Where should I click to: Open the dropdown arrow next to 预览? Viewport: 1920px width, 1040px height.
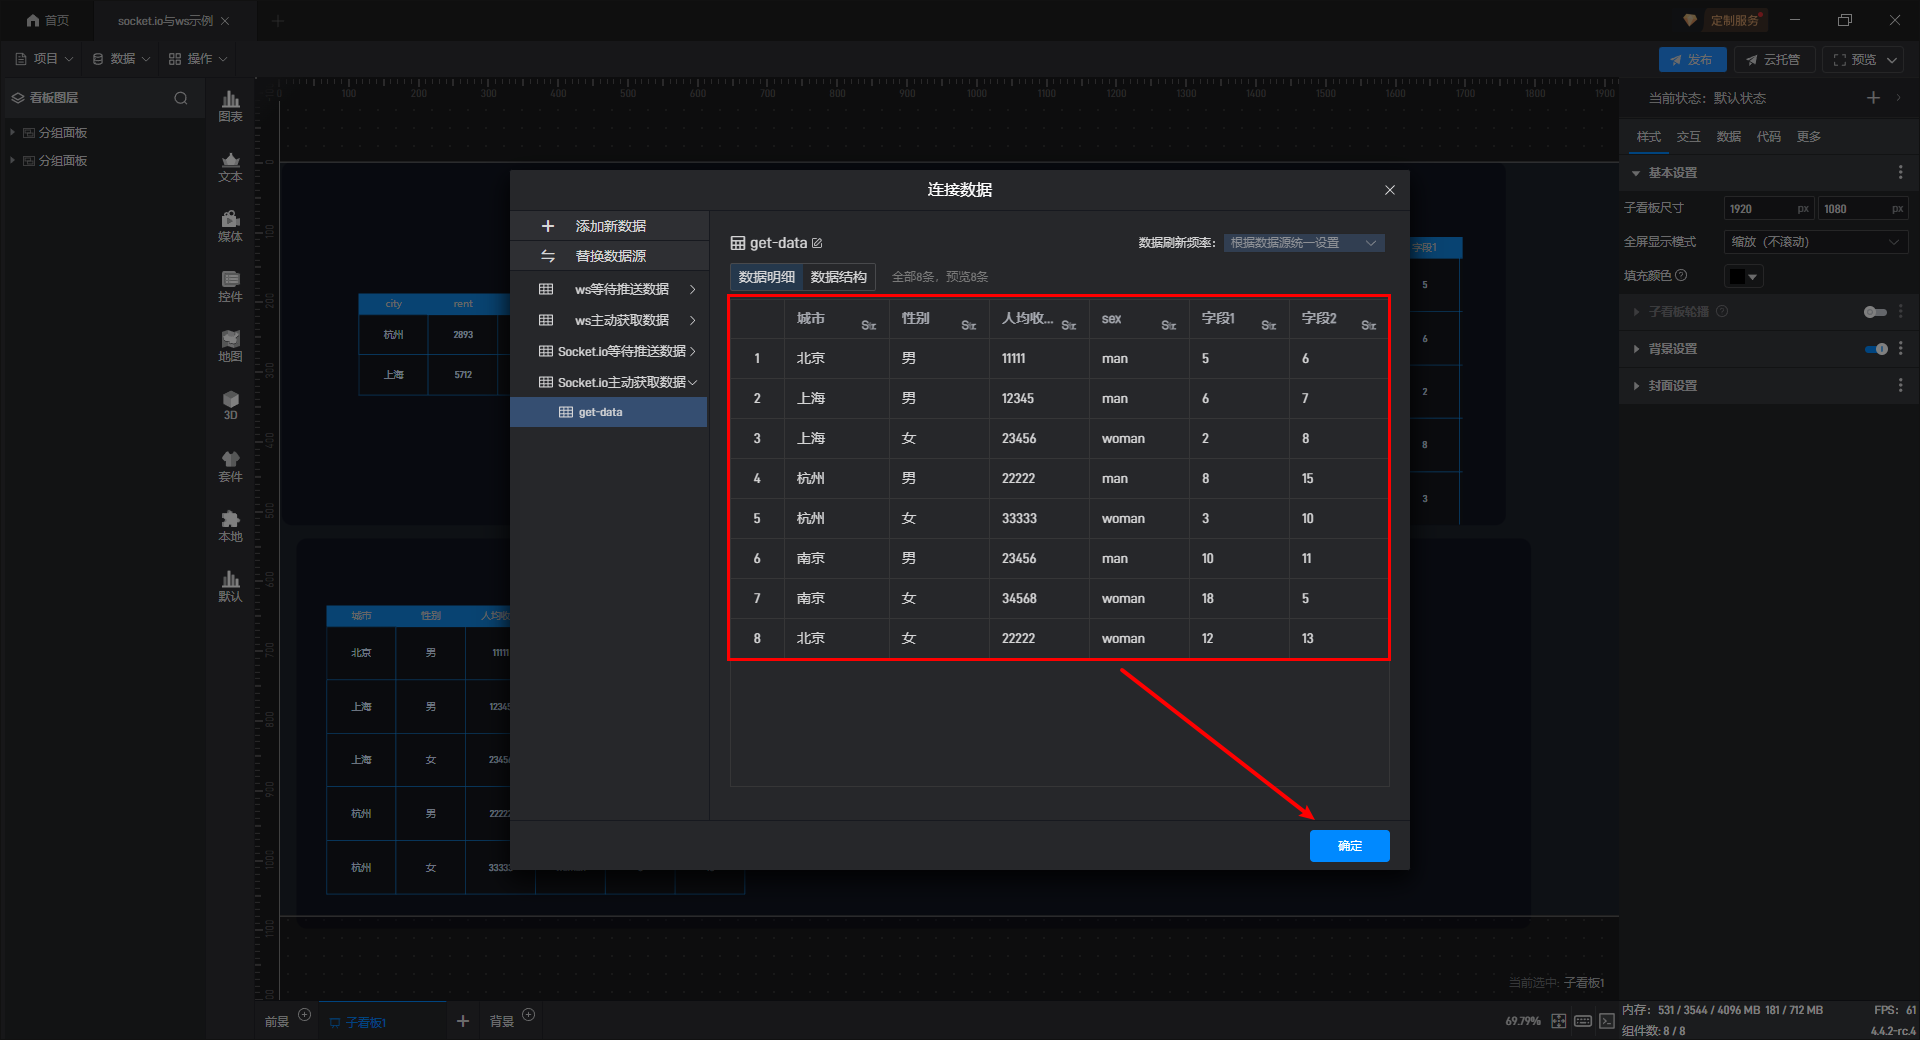click(x=1892, y=60)
